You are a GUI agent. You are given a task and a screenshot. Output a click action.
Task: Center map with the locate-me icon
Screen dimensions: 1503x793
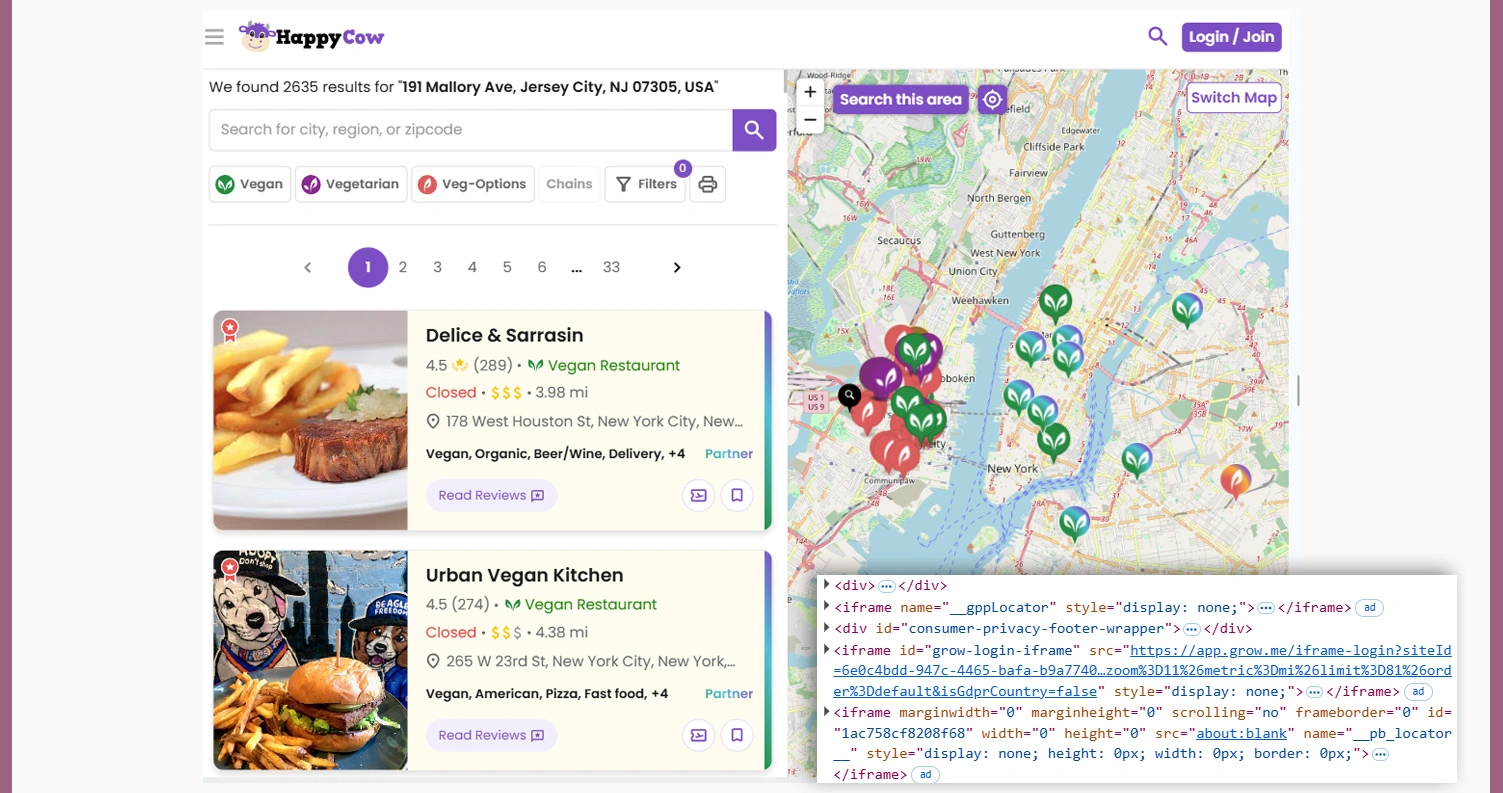tap(992, 99)
